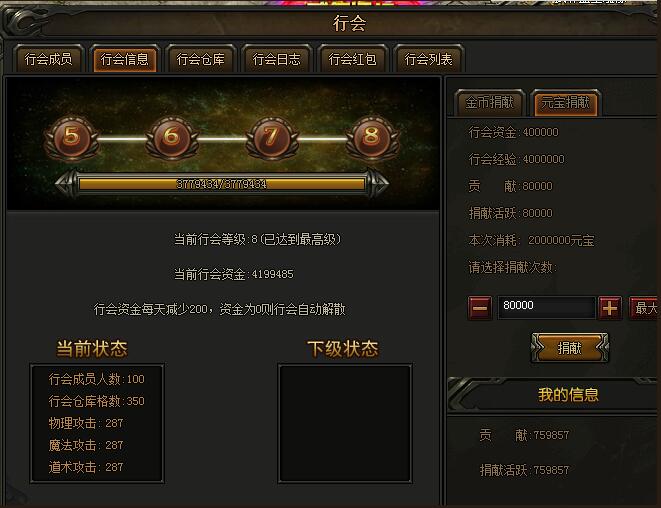Click the level 7 guild badge
This screenshot has width=661, height=508.
click(x=271, y=138)
